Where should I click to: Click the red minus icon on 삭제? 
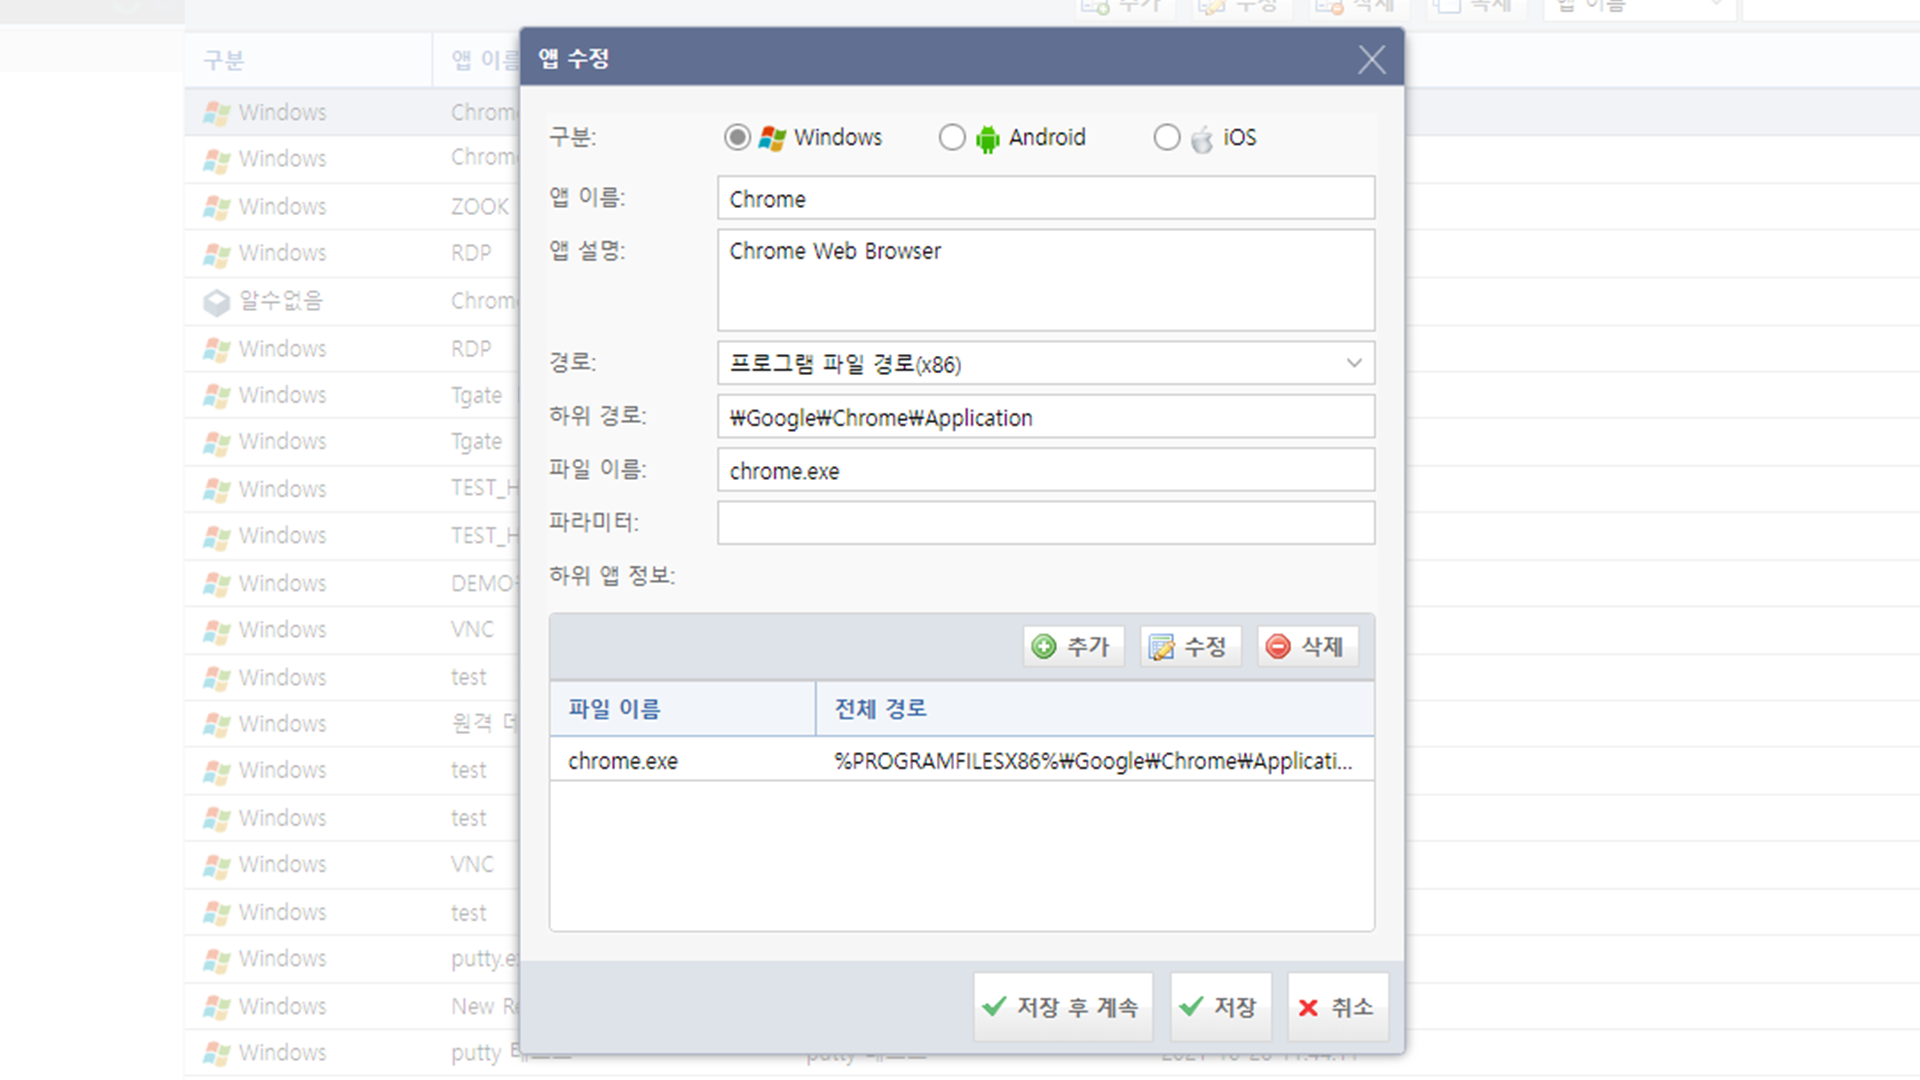coord(1278,647)
